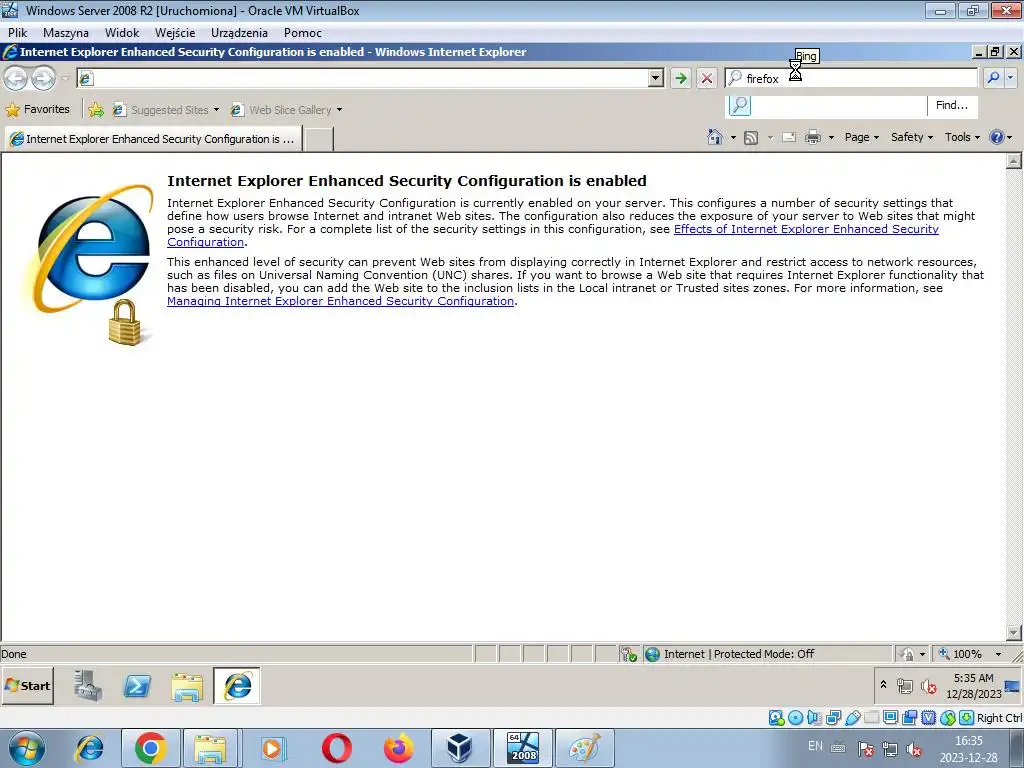Viewport: 1024px width, 768px height.
Task: Click the VirtualBox hard disk activity indicator
Action: coord(776,718)
